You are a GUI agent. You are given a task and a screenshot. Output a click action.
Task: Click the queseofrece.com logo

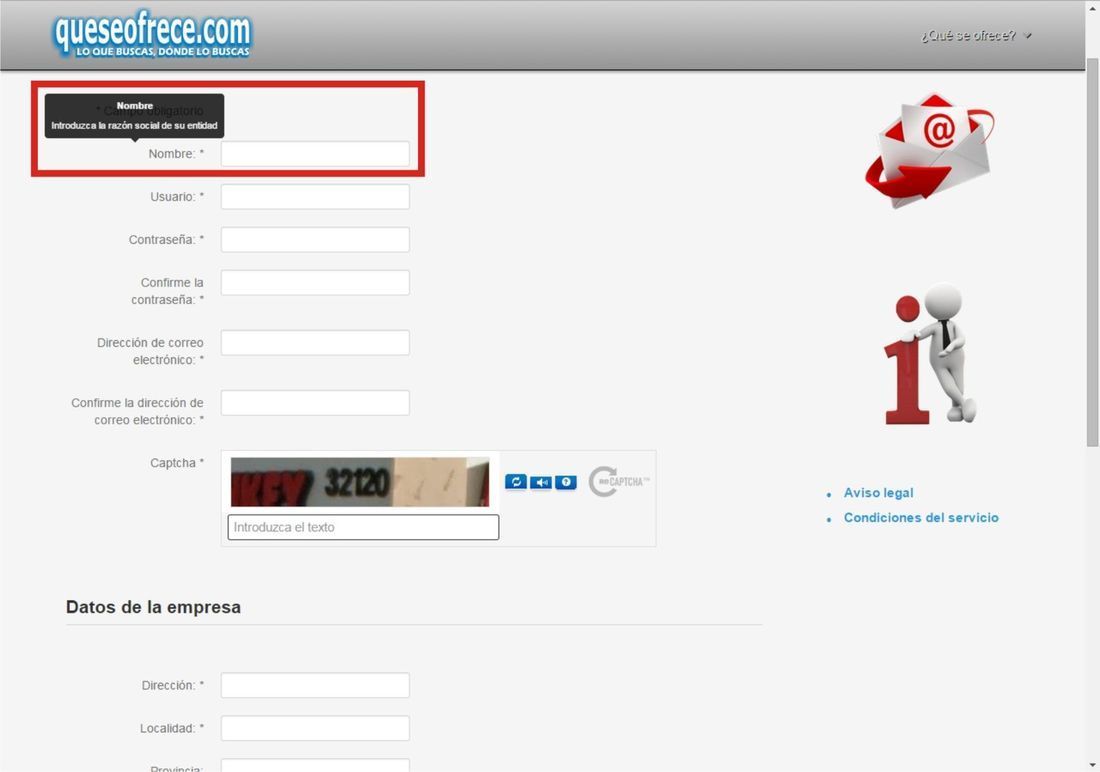click(152, 34)
